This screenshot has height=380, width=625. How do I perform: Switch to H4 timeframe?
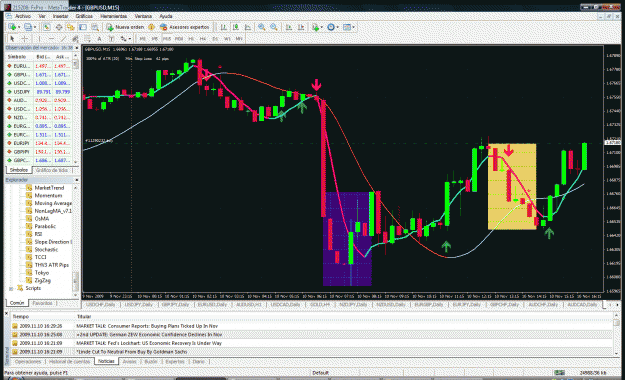[203, 39]
